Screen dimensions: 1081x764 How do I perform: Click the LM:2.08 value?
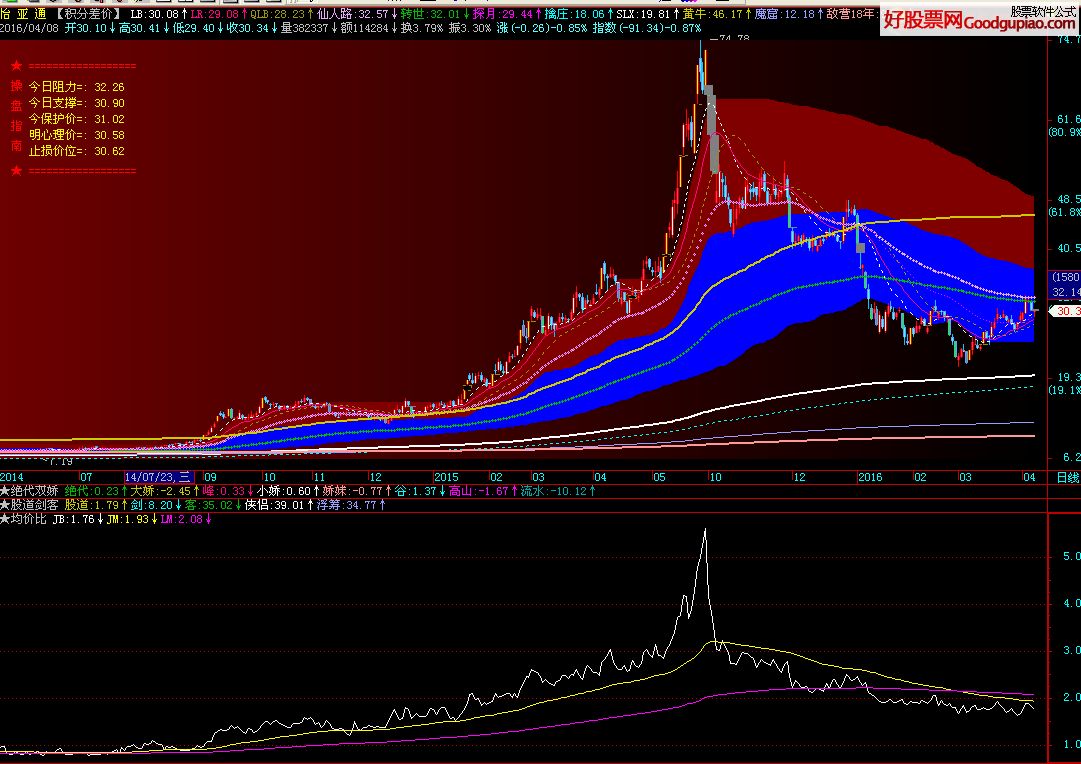point(182,519)
